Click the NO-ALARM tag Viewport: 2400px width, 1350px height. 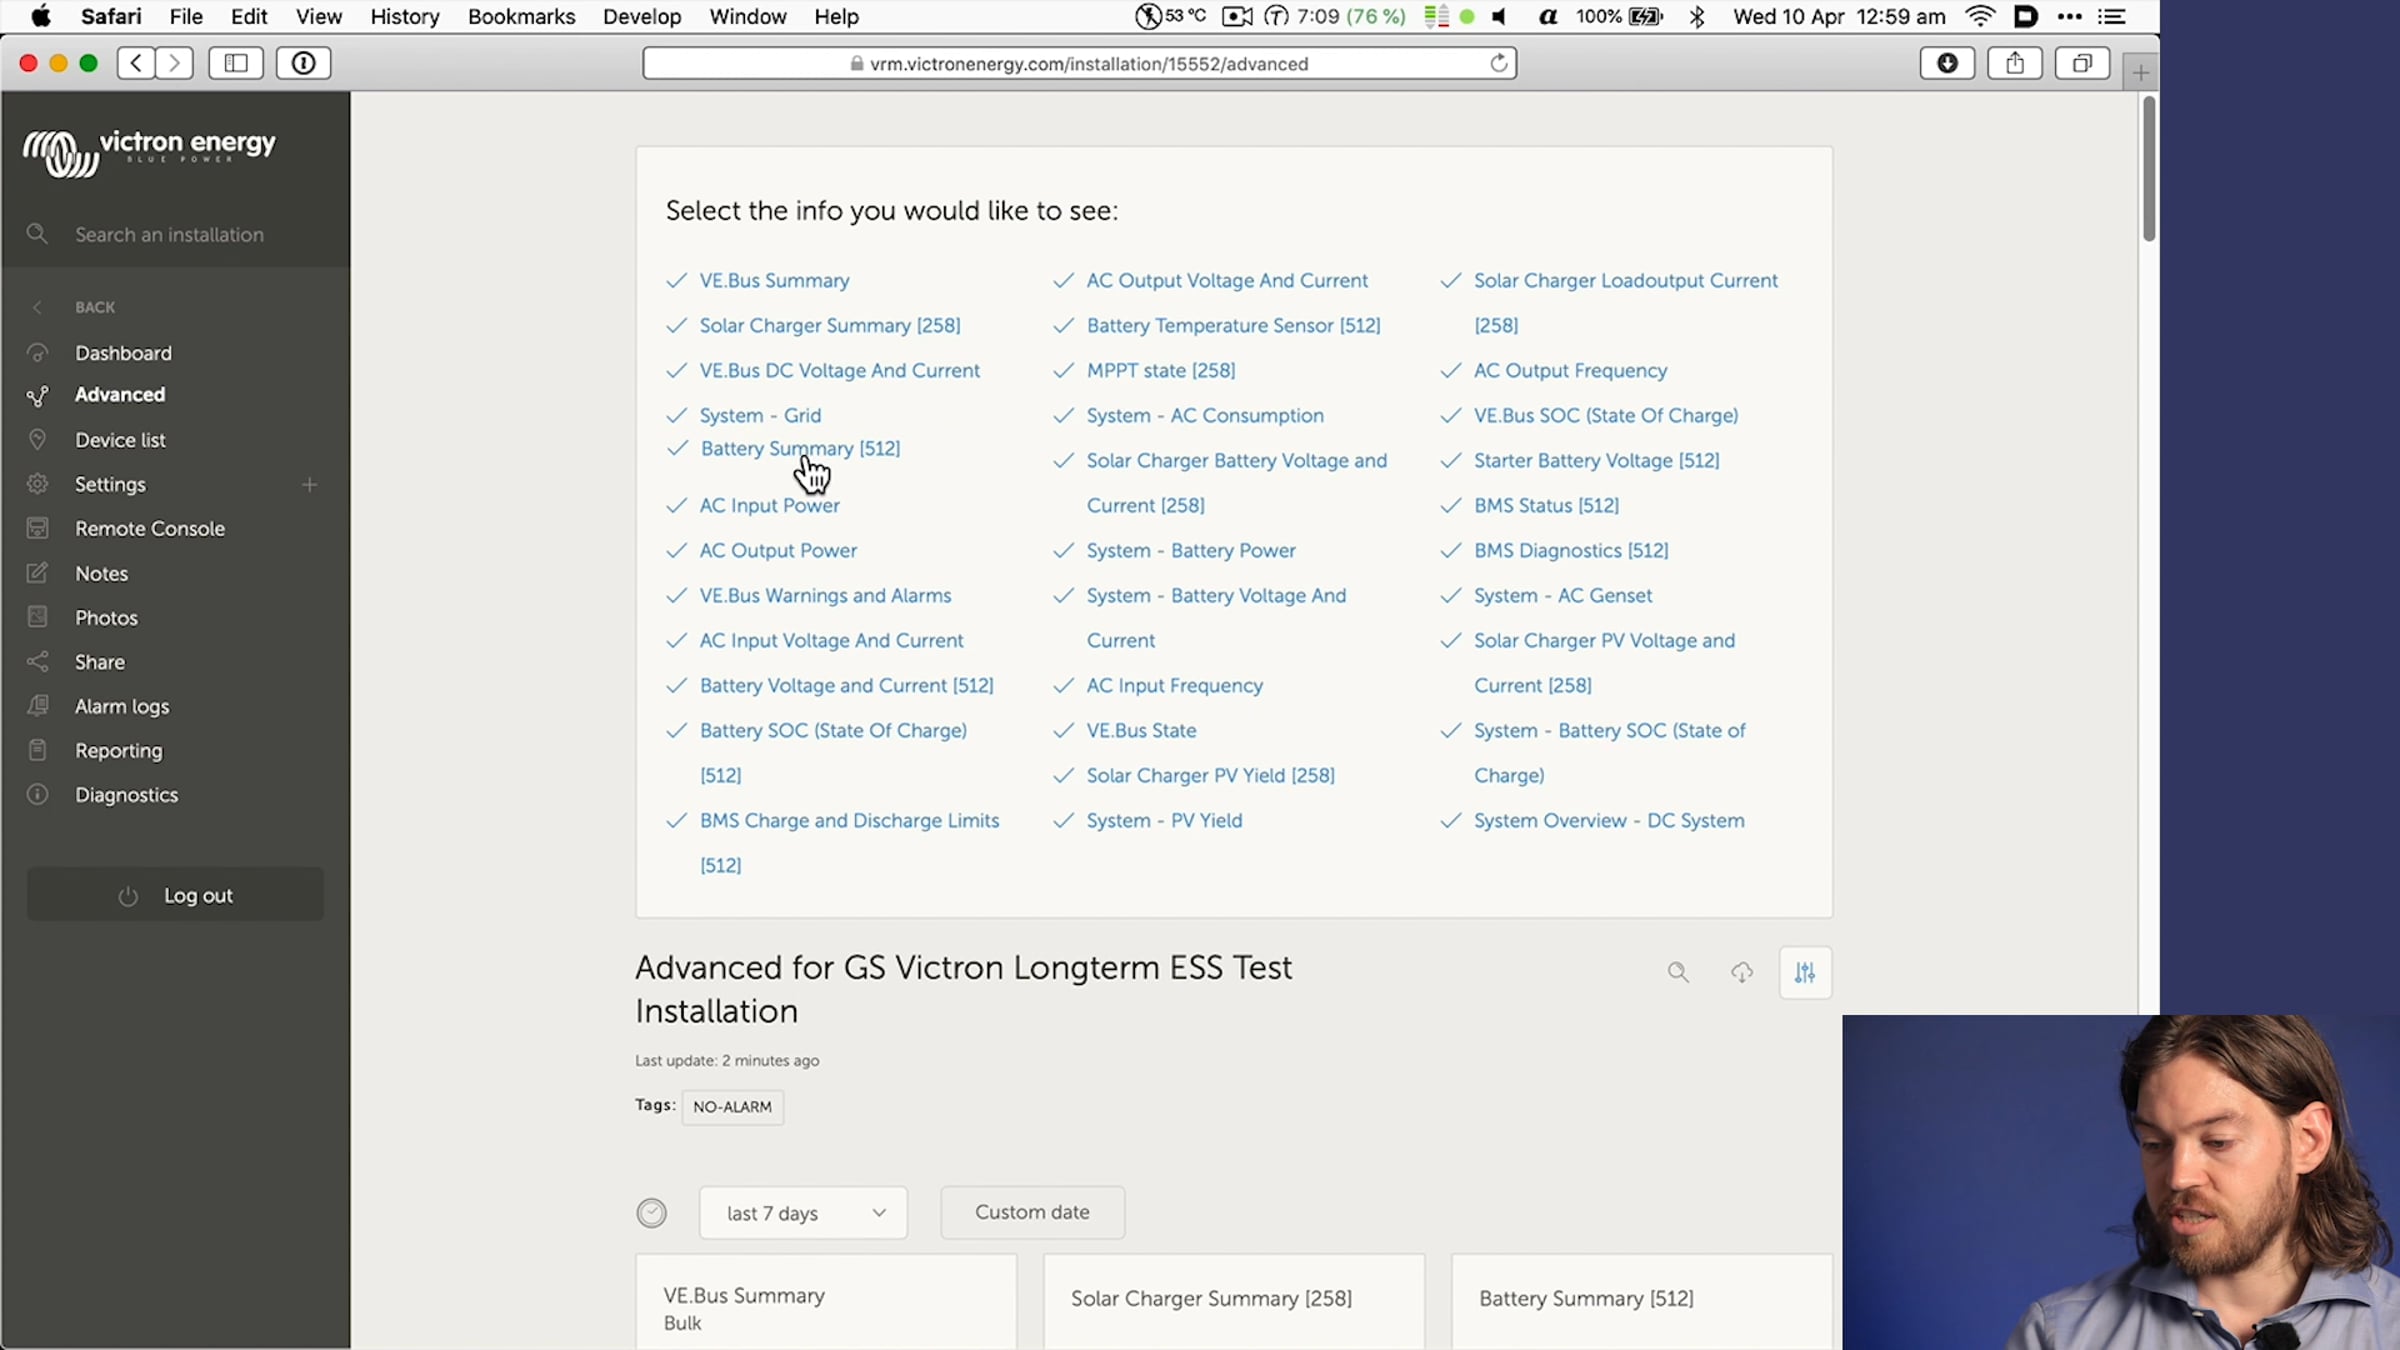point(733,1107)
